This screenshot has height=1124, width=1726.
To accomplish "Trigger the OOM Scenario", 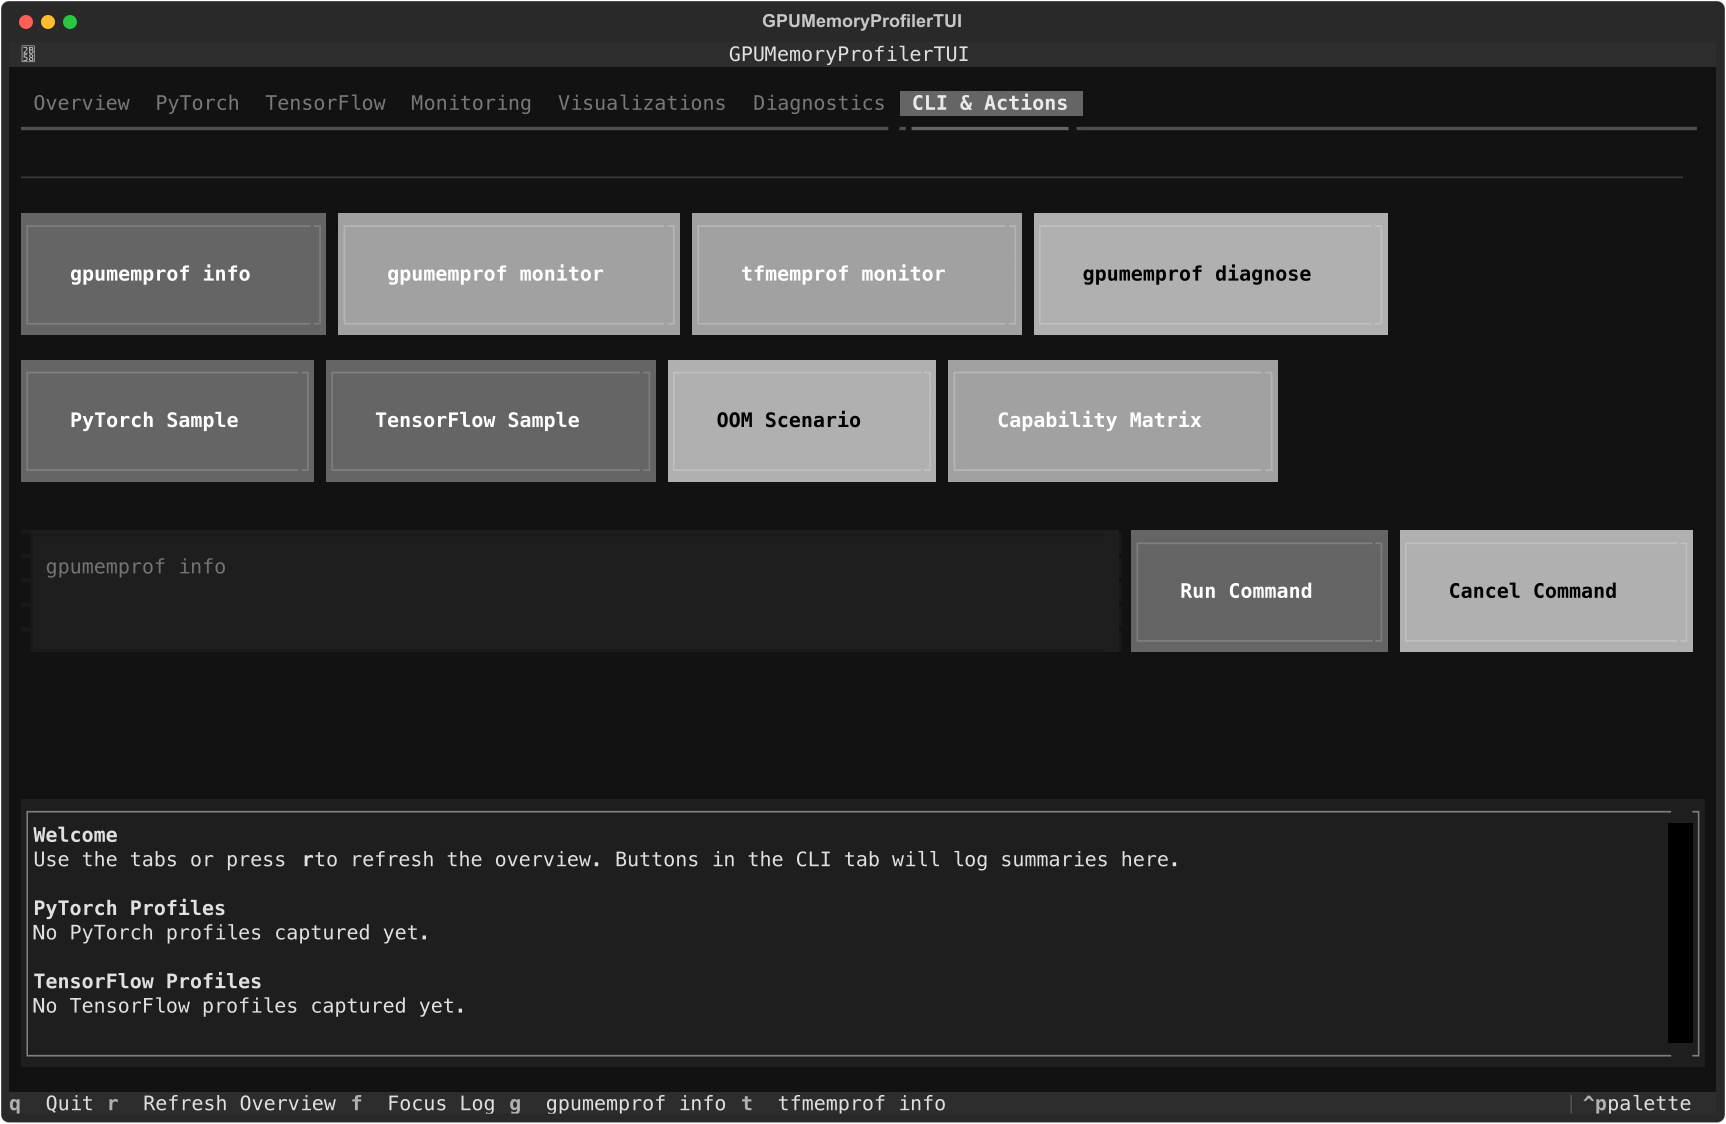I will pos(801,420).
